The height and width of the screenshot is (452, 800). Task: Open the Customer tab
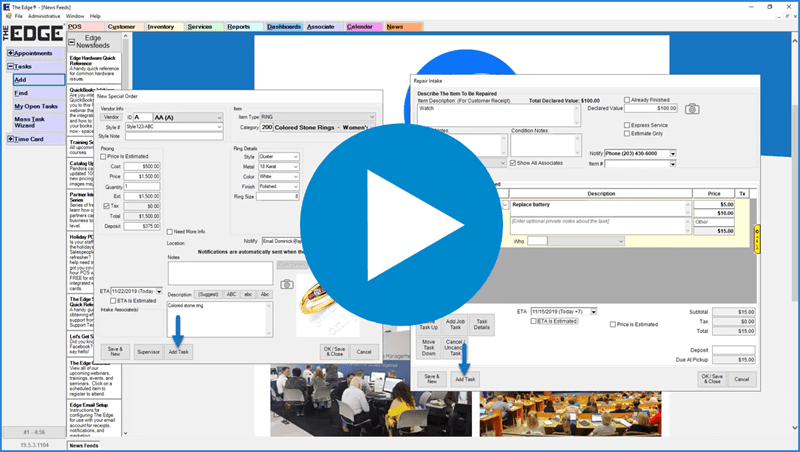pyautogui.click(x=124, y=27)
